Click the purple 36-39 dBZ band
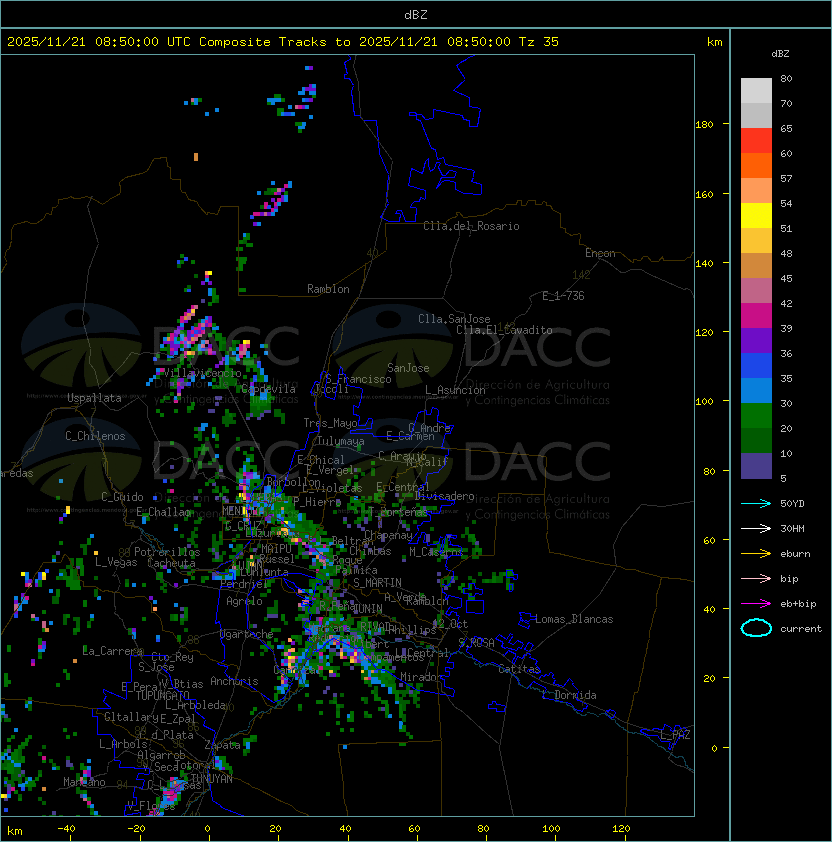The image size is (832, 842). (x=756, y=340)
